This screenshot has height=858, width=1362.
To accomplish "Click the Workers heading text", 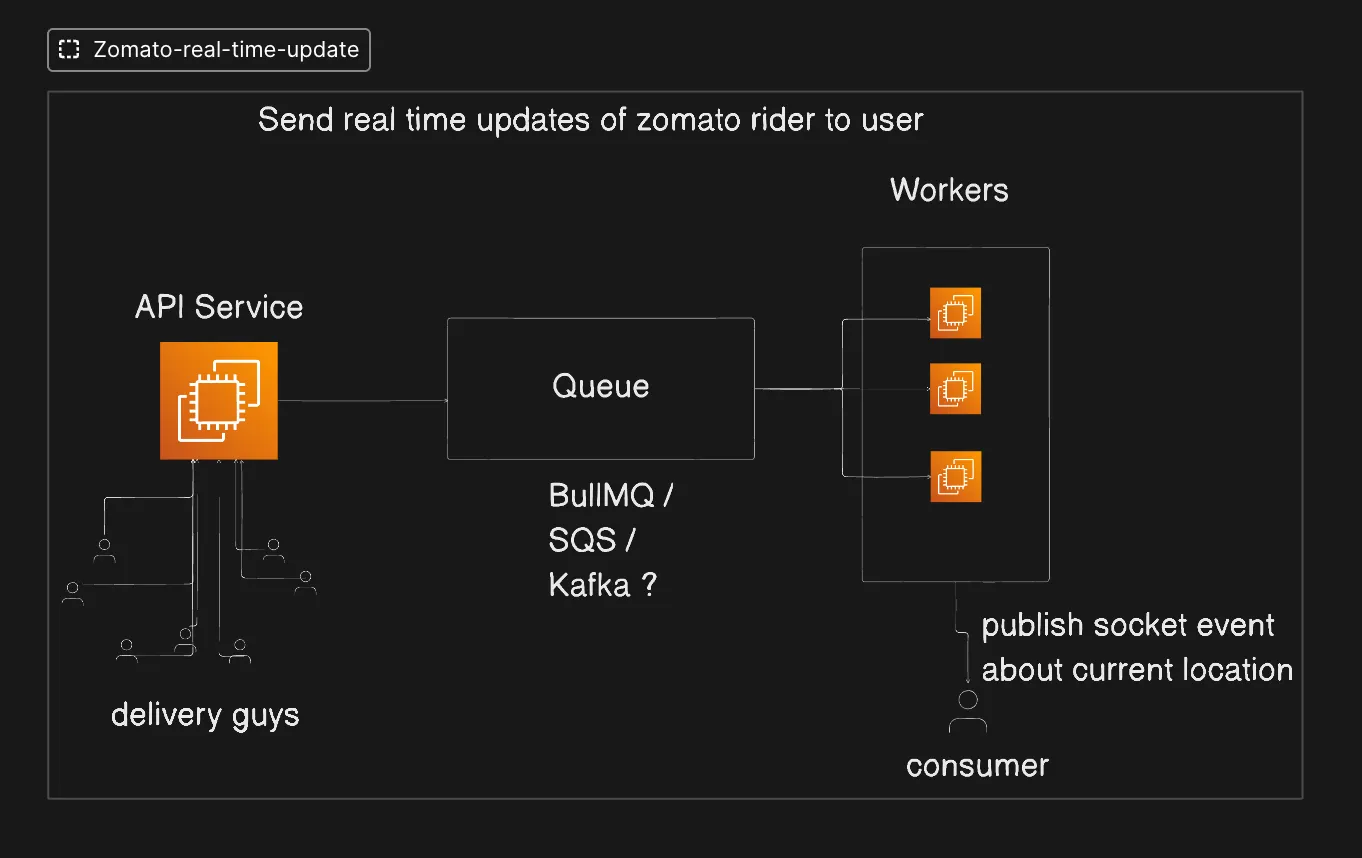I will click(x=949, y=190).
